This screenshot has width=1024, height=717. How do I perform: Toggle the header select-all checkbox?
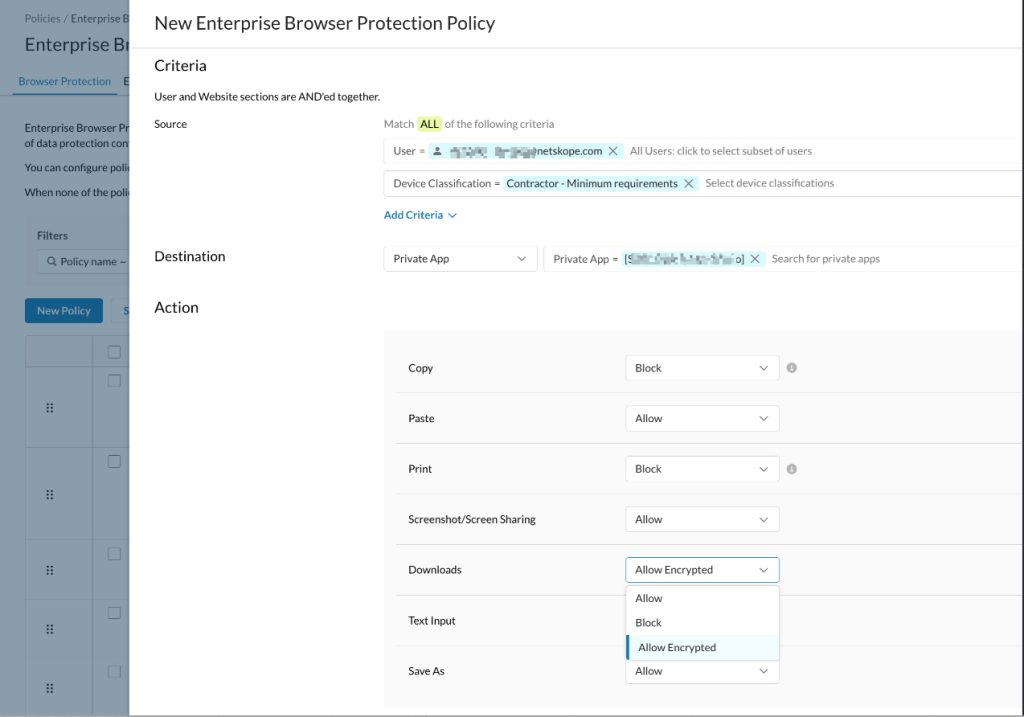click(114, 352)
